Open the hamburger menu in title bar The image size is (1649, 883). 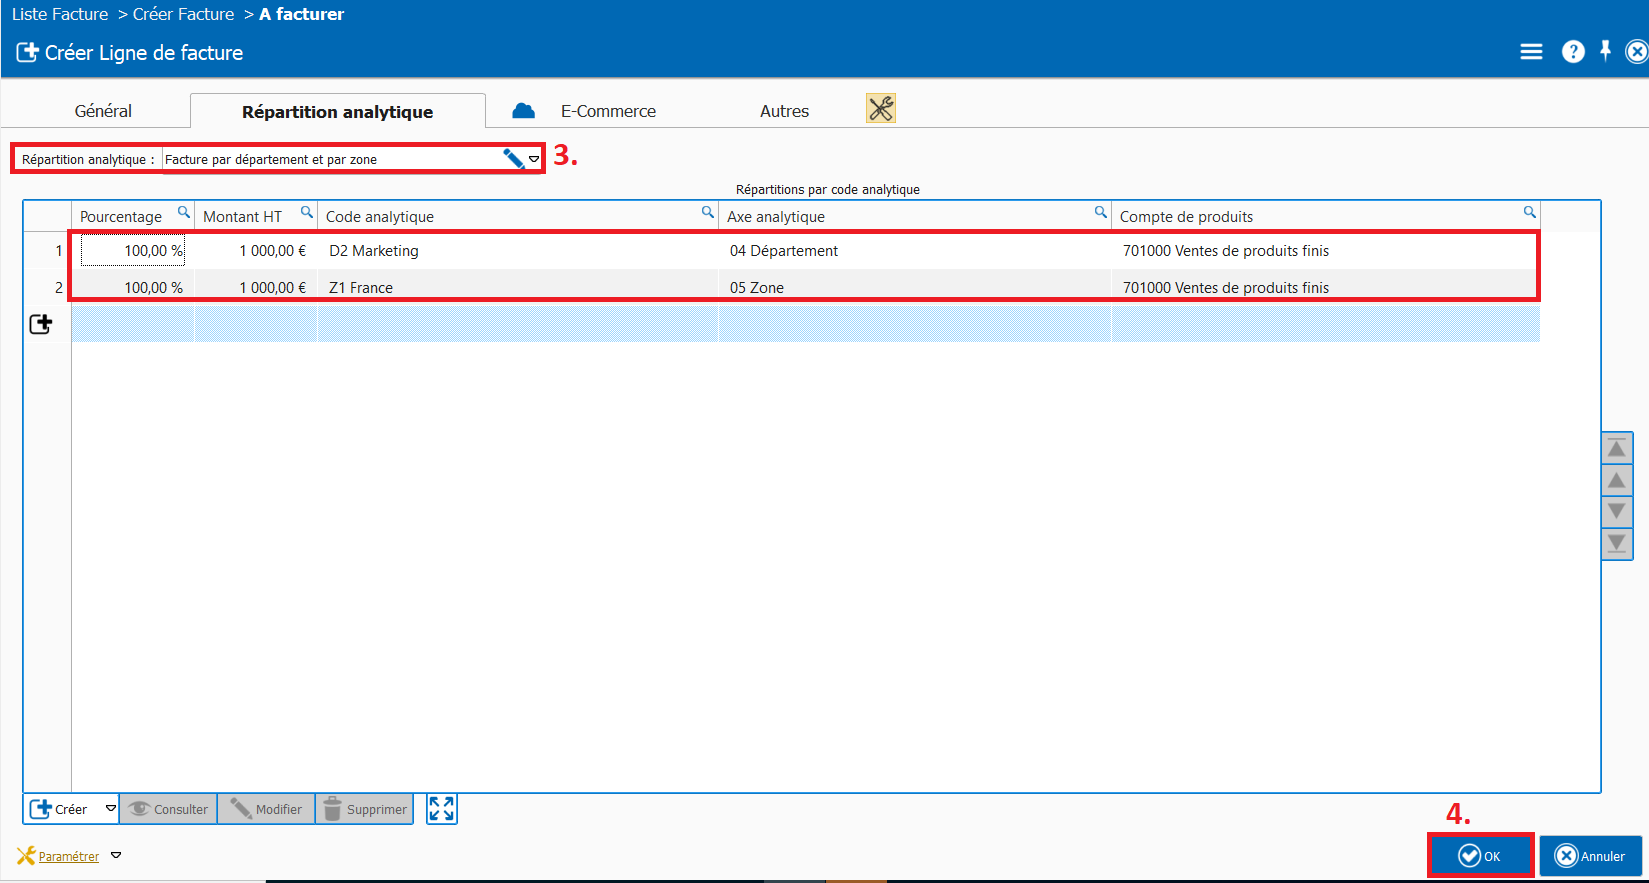[x=1531, y=52]
